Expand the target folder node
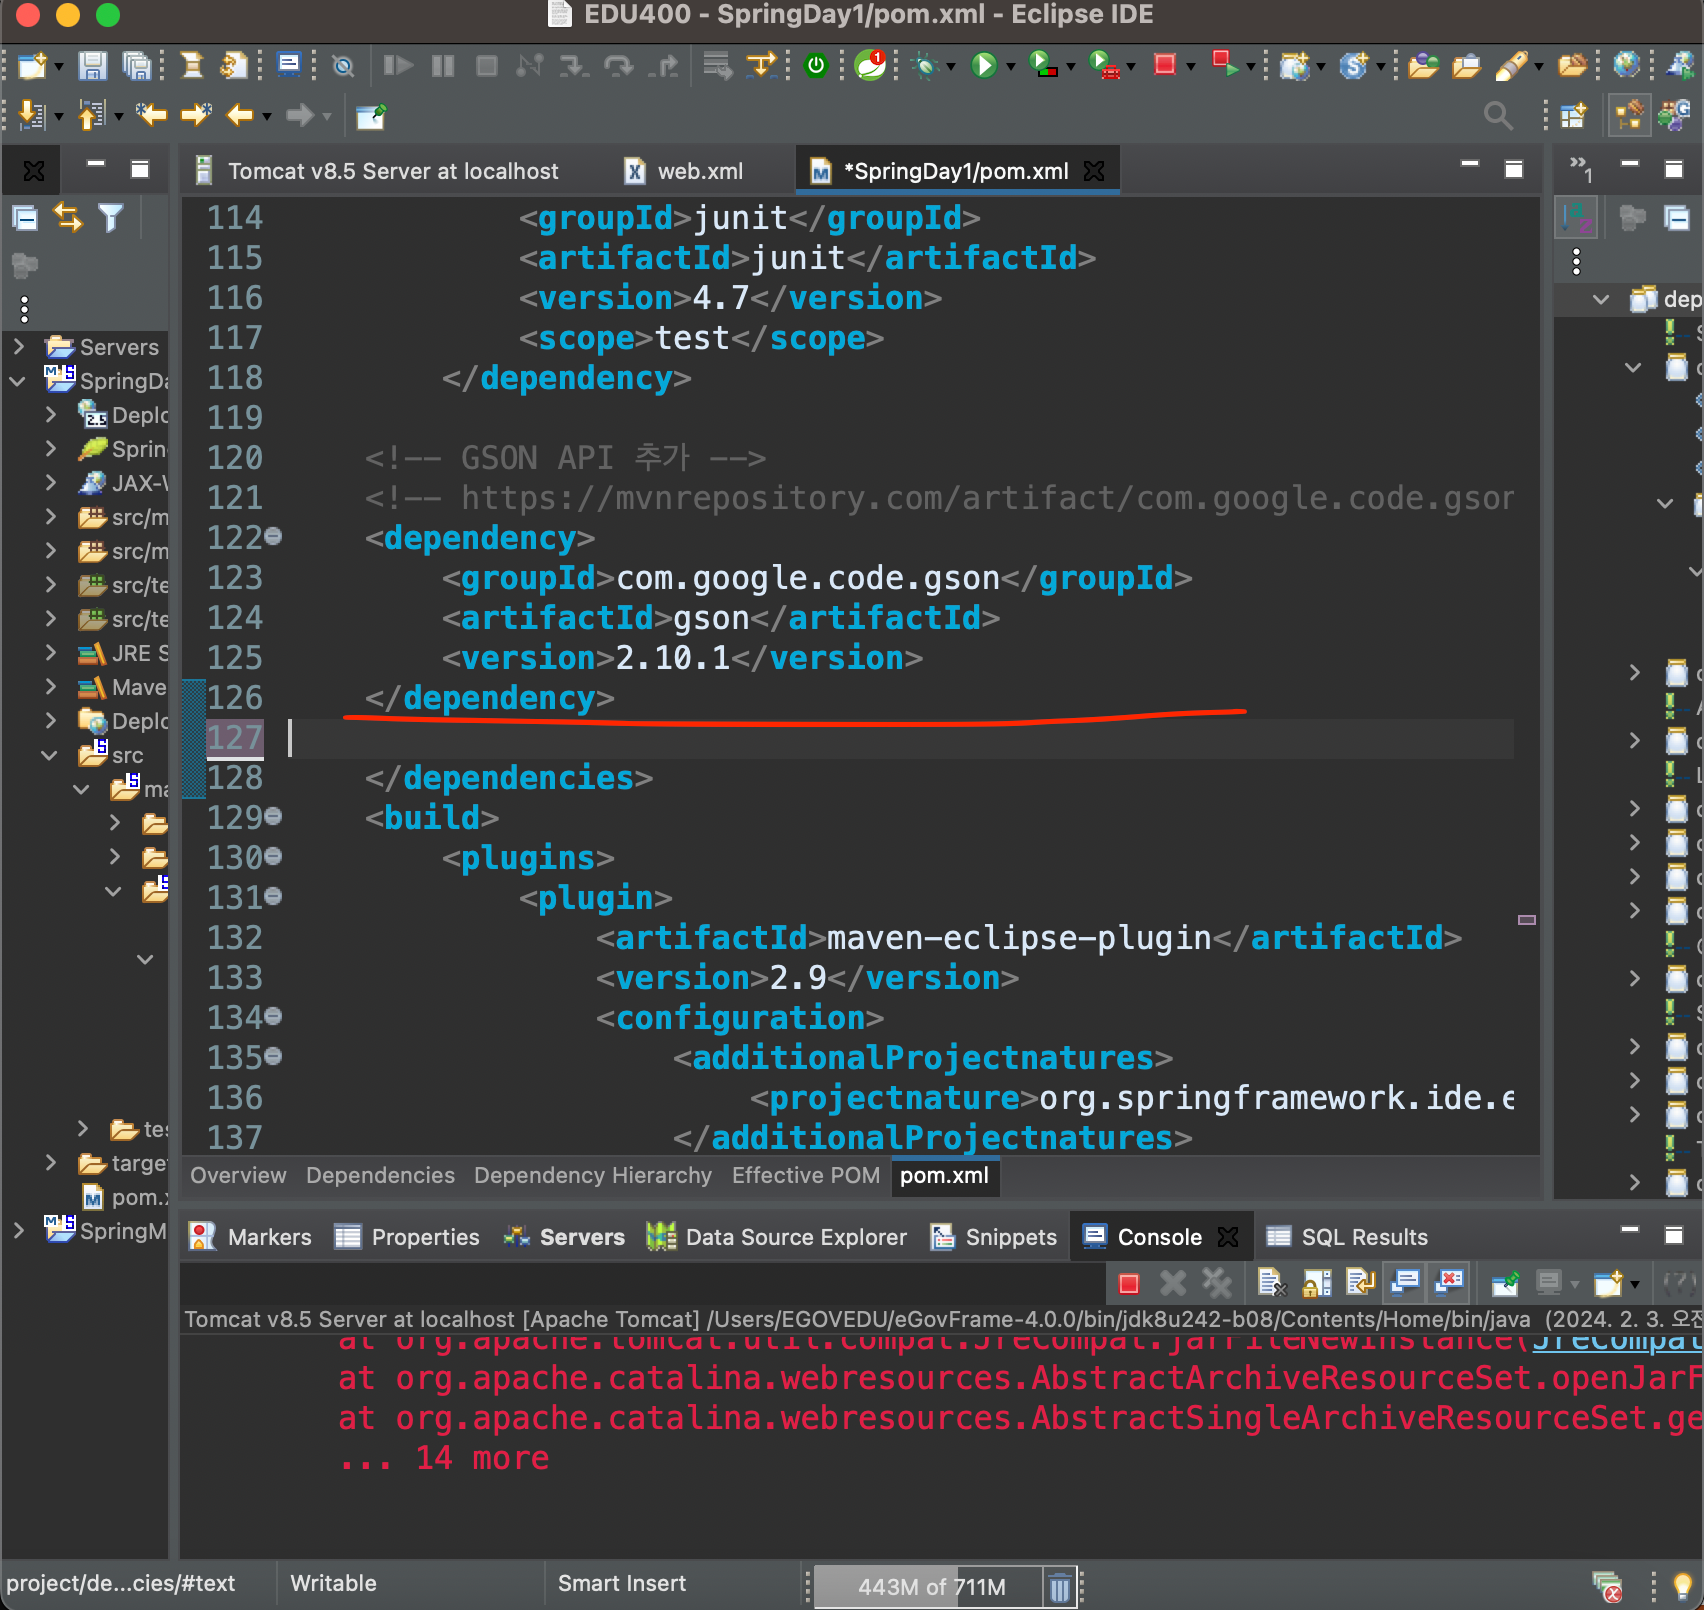1704x1610 pixels. [x=51, y=1162]
